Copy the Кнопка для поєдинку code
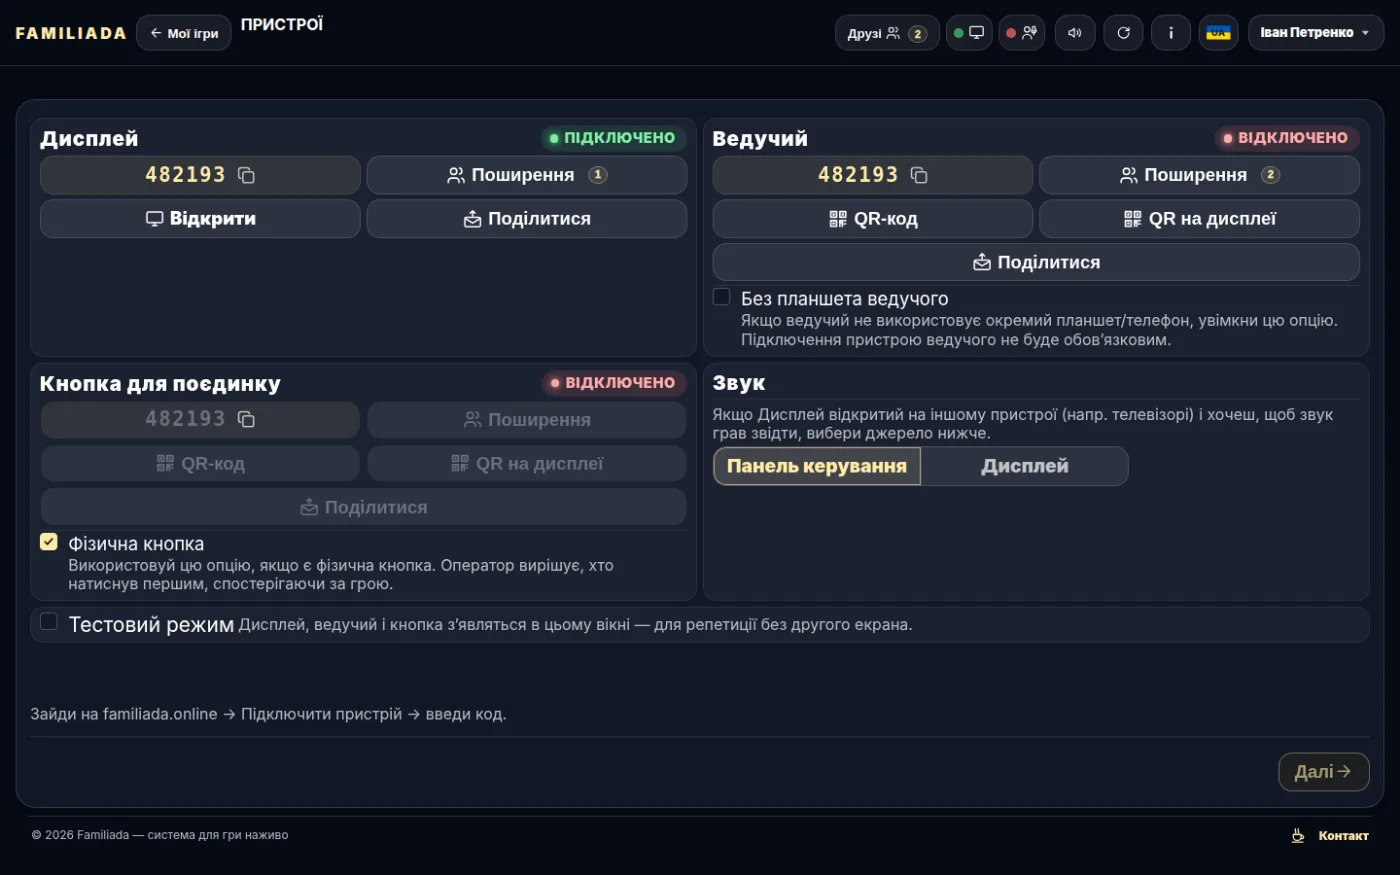 (246, 419)
